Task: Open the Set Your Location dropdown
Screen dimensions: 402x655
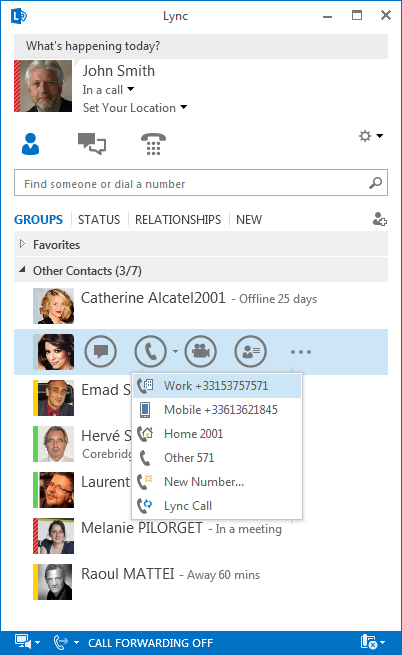Action: [135, 108]
